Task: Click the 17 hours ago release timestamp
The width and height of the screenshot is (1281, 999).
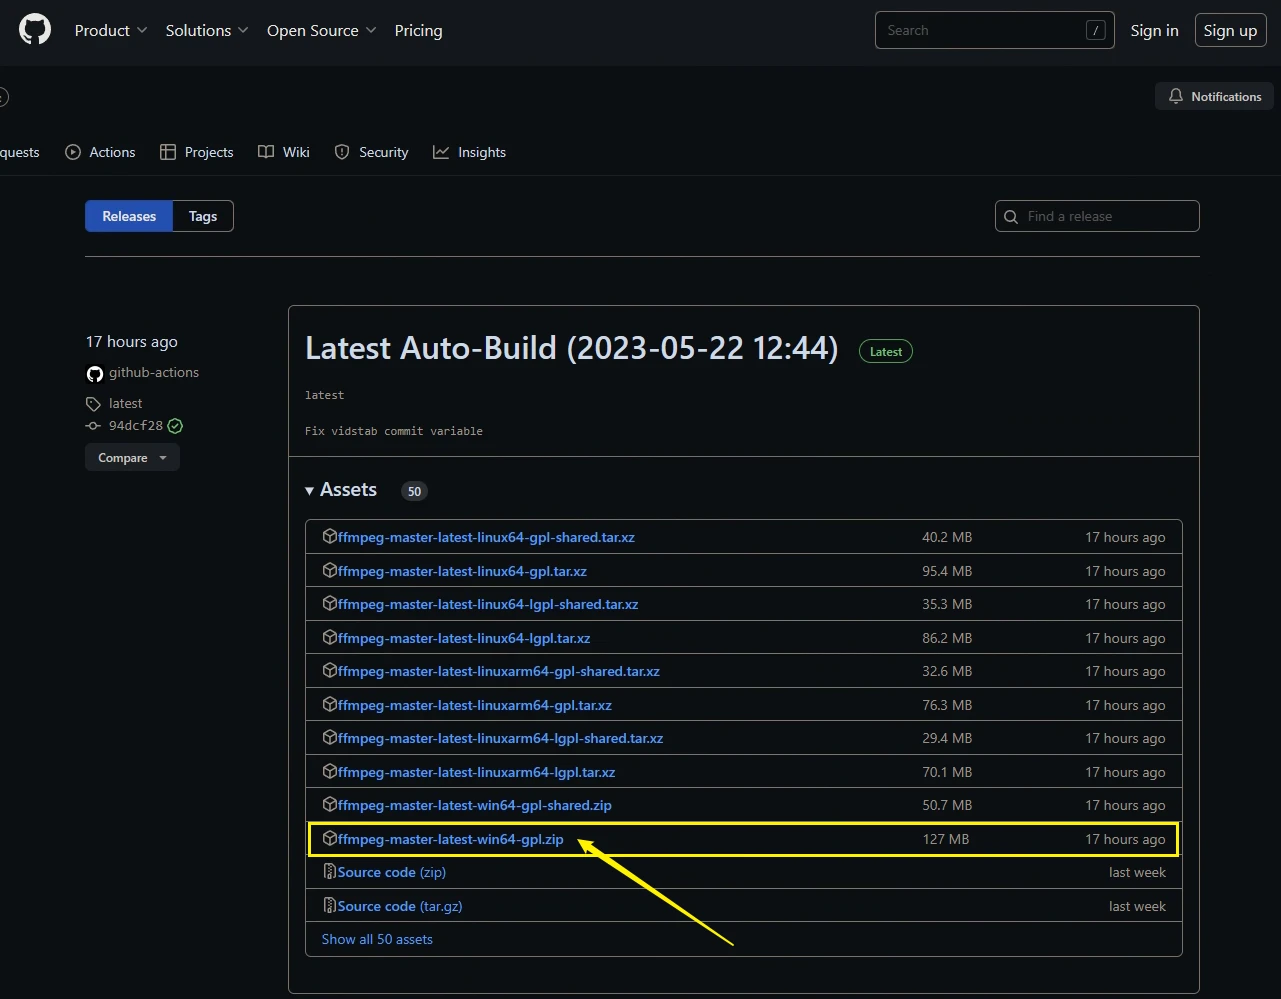Action: click(x=132, y=341)
